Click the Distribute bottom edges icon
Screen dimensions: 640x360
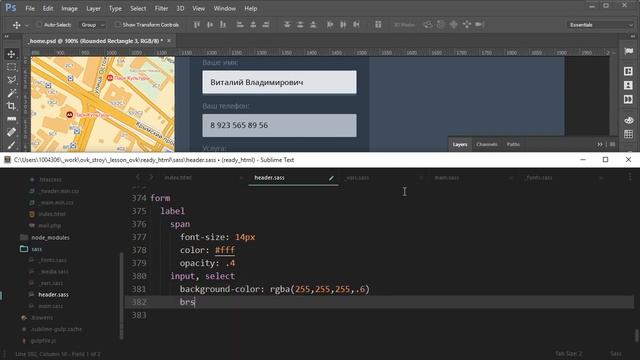[x=313, y=25]
